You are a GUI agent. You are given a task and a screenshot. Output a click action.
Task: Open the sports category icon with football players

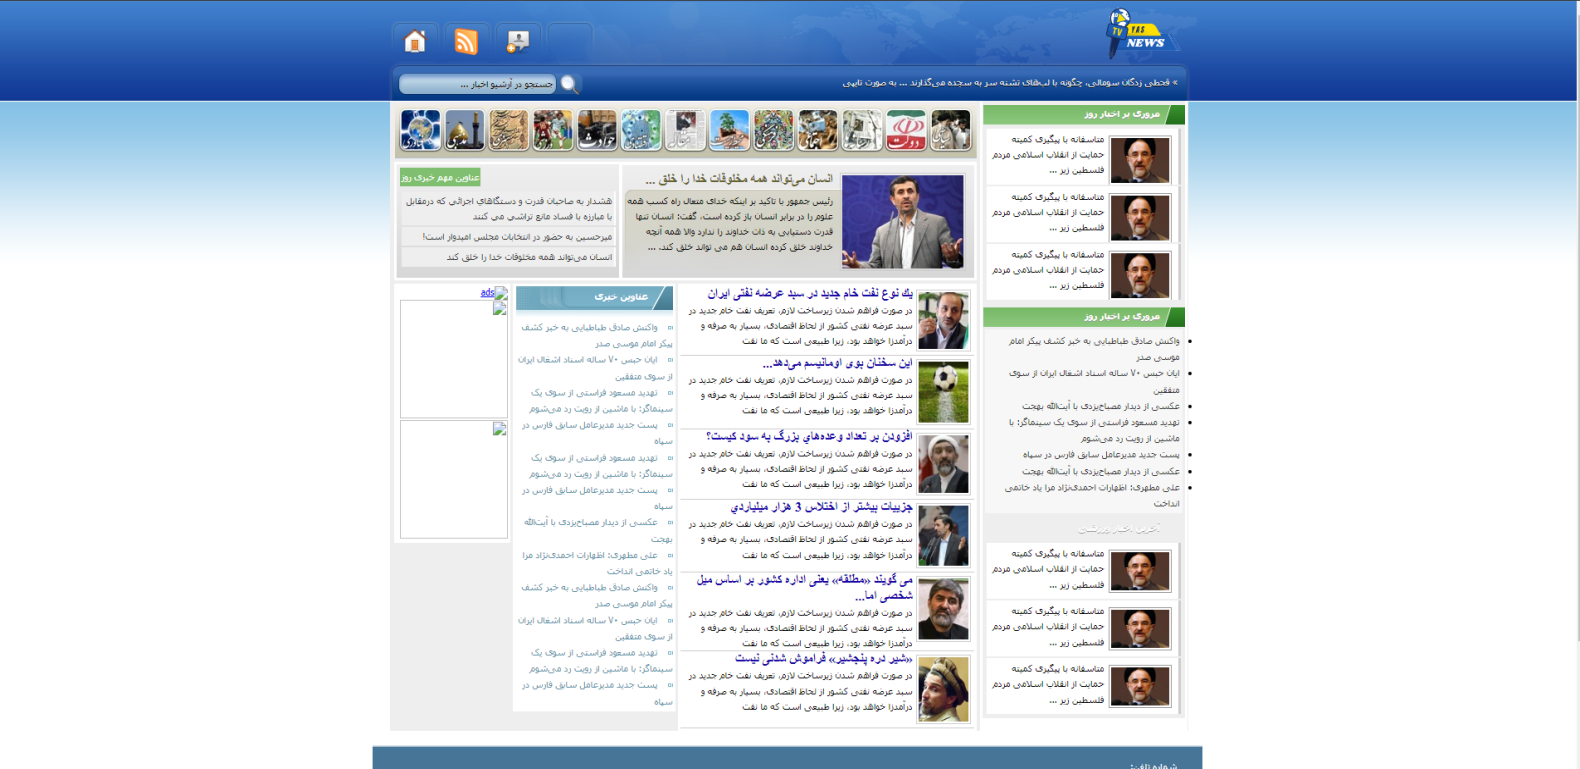tap(552, 131)
